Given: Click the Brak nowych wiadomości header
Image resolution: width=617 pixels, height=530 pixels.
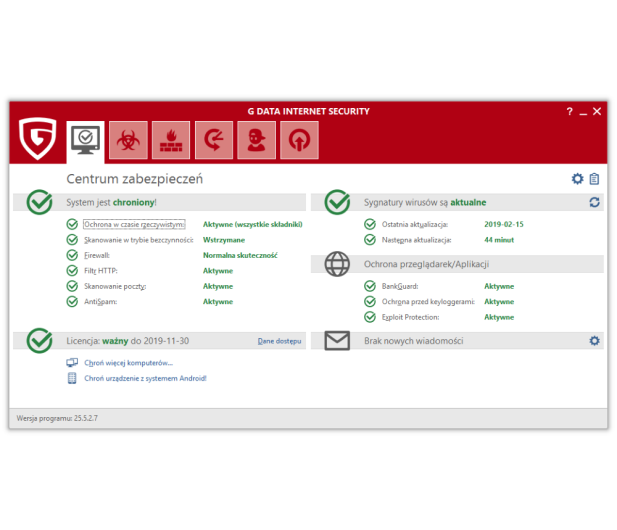Looking at the screenshot, I should [x=414, y=341].
